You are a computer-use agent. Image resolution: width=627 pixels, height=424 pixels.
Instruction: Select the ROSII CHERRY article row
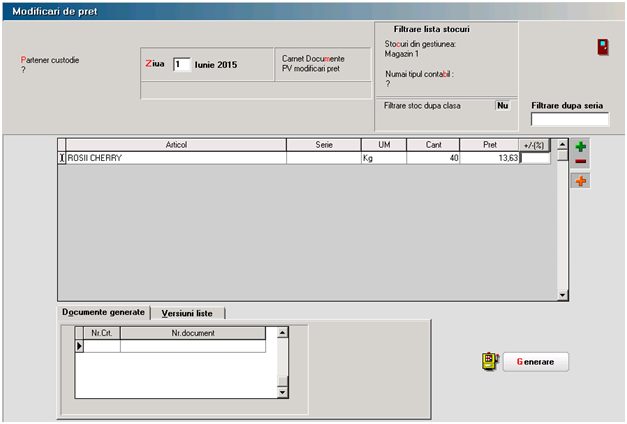point(176,158)
